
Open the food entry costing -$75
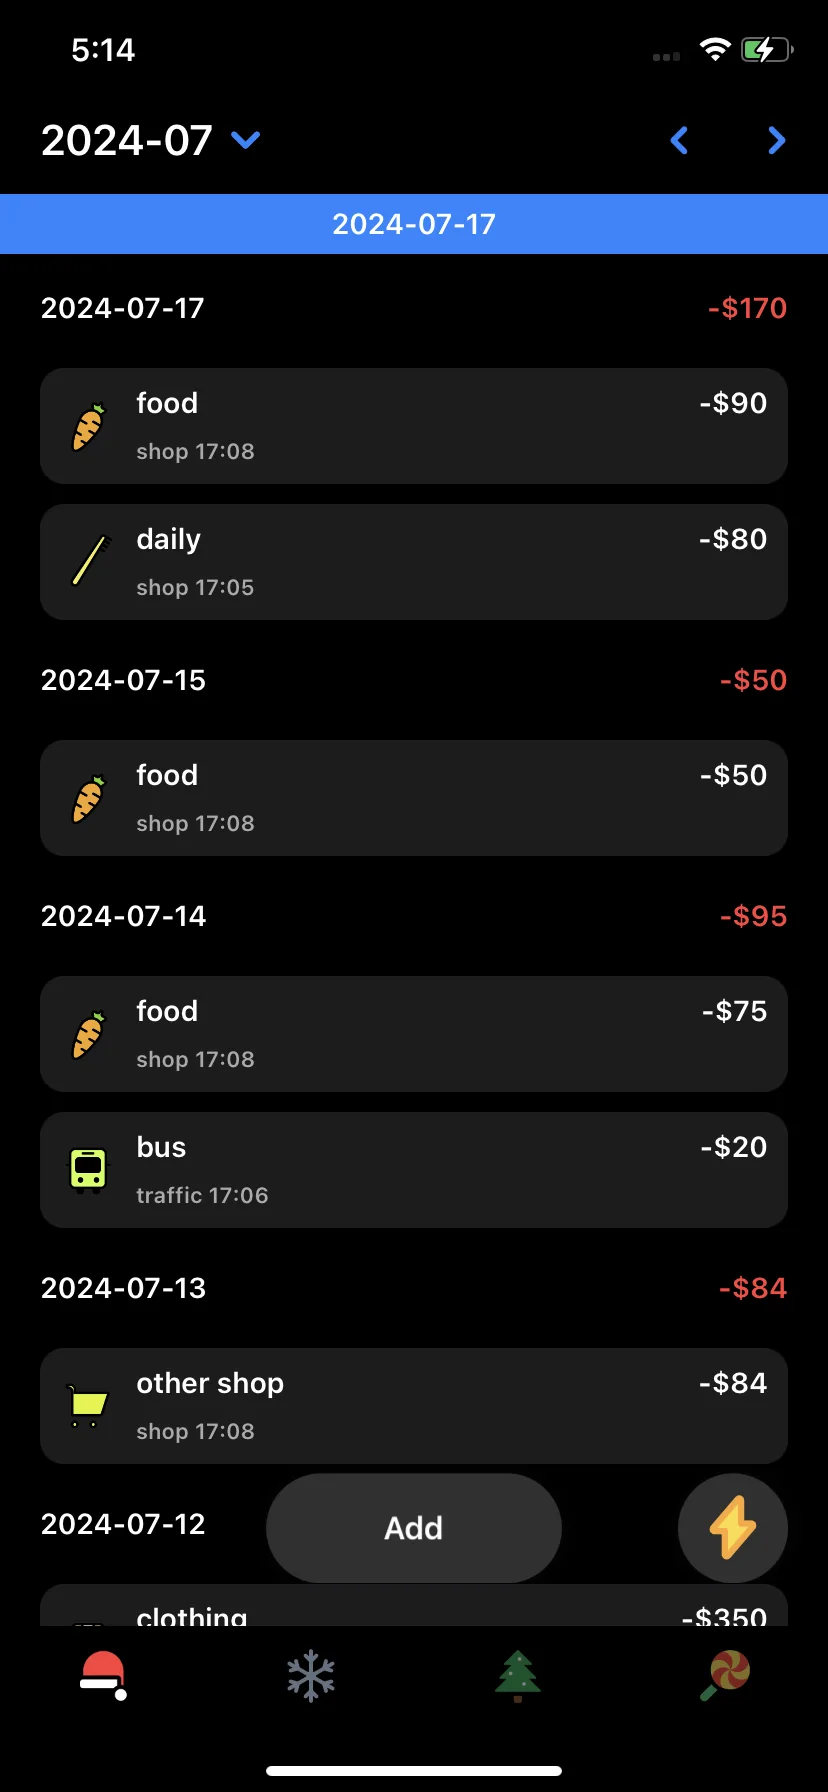(414, 1034)
